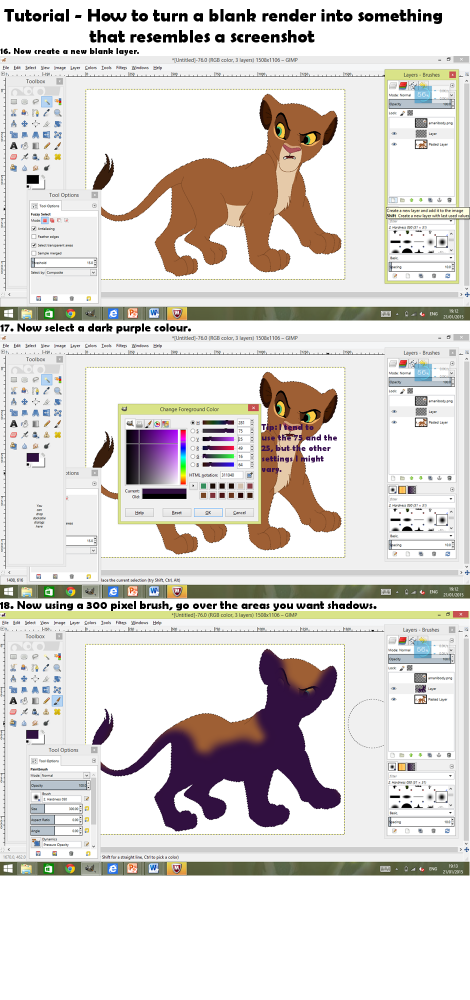
Task: Select Pencil tool in step 16 toolbox
Action: (x=47, y=145)
